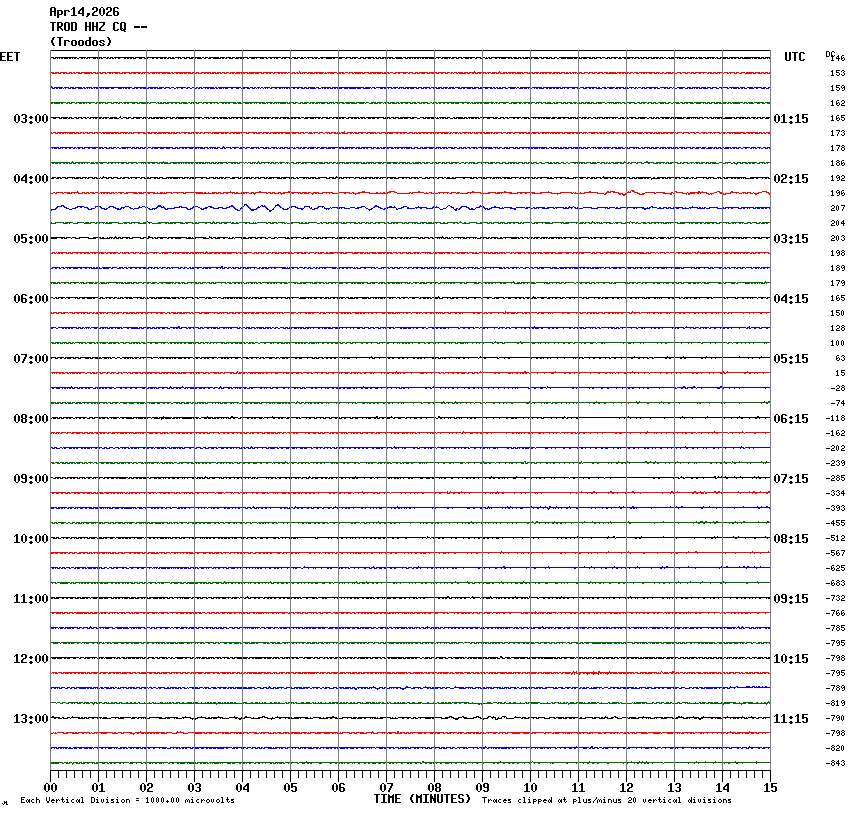Click the (Troodos) station name label

pyautogui.click(x=81, y=42)
